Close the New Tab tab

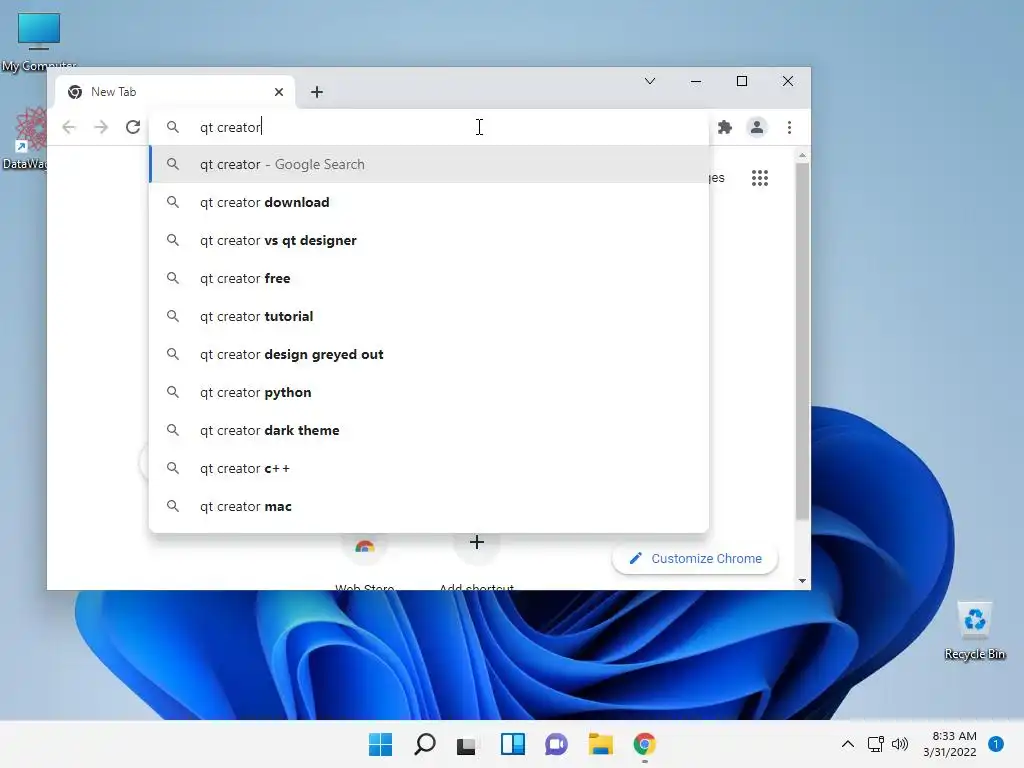coord(279,92)
